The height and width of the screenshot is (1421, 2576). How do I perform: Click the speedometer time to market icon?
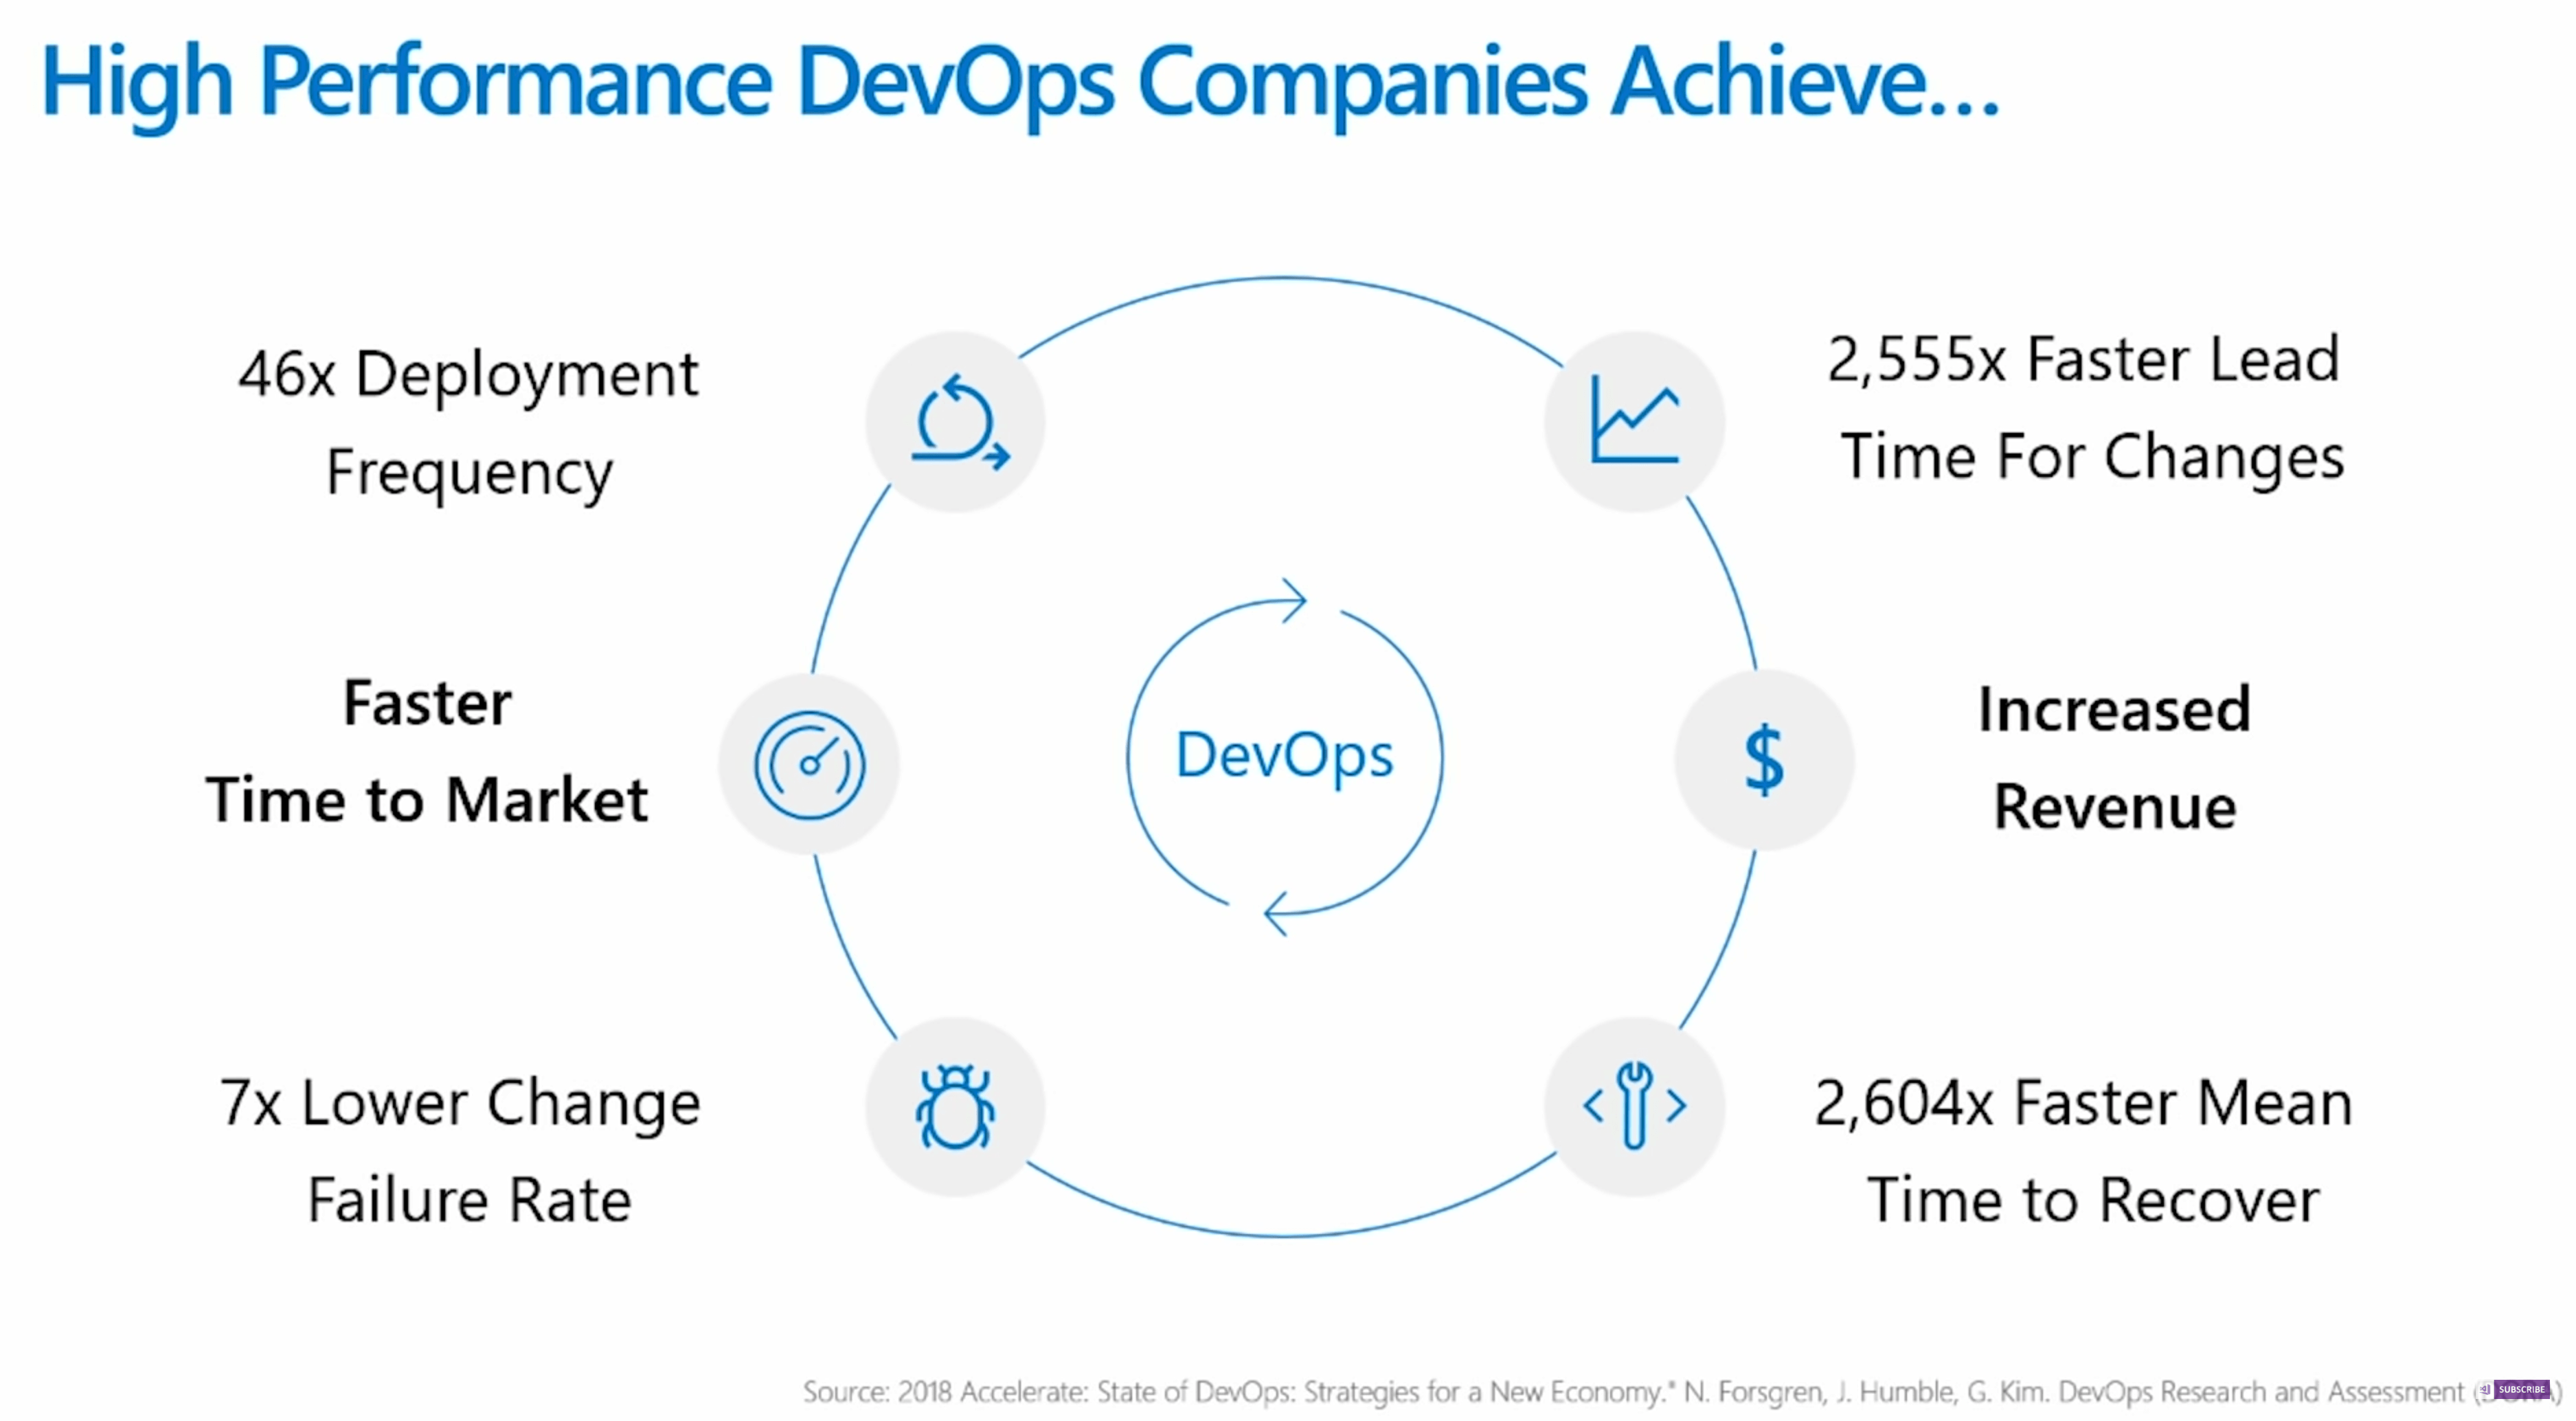tap(809, 765)
